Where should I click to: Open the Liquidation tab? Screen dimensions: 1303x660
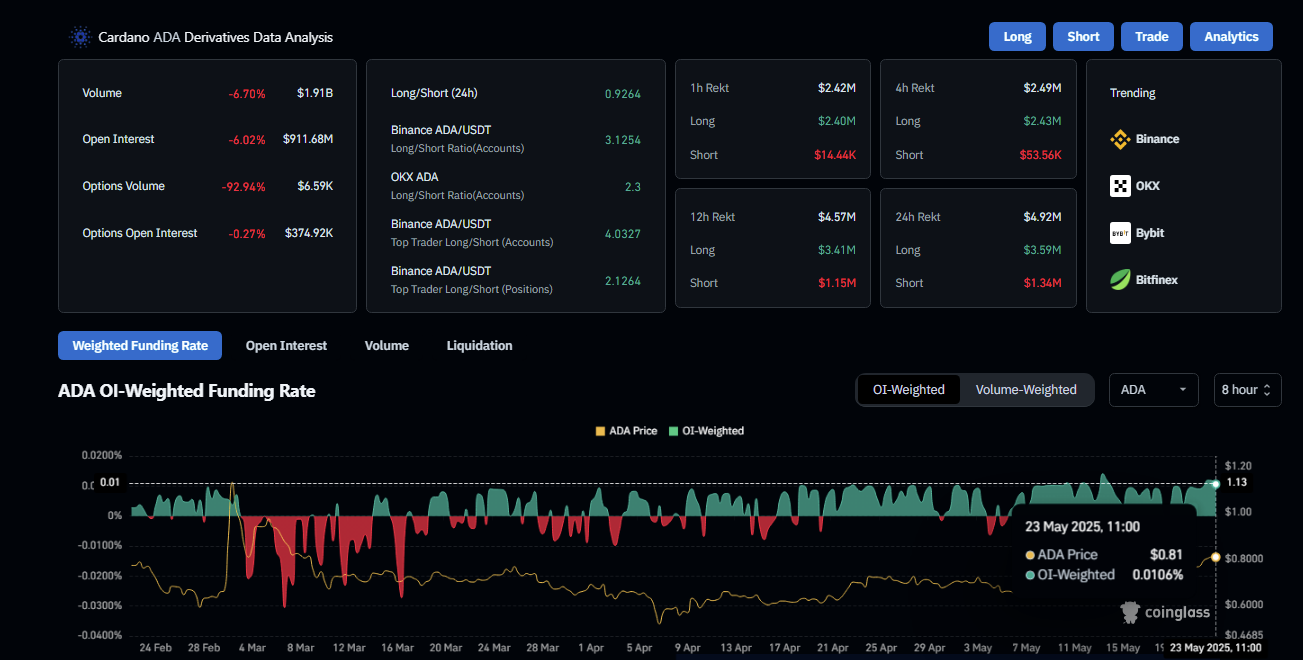479,346
